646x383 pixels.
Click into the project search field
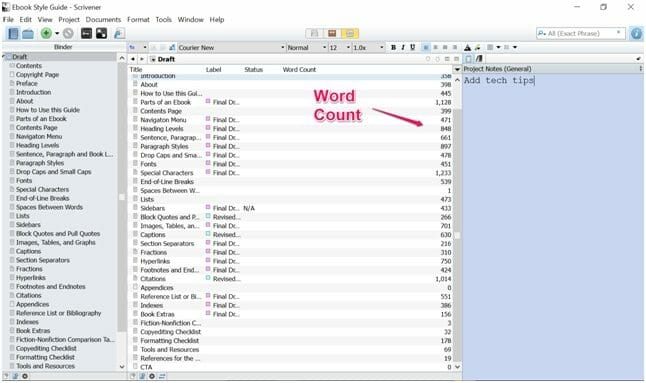click(x=581, y=33)
